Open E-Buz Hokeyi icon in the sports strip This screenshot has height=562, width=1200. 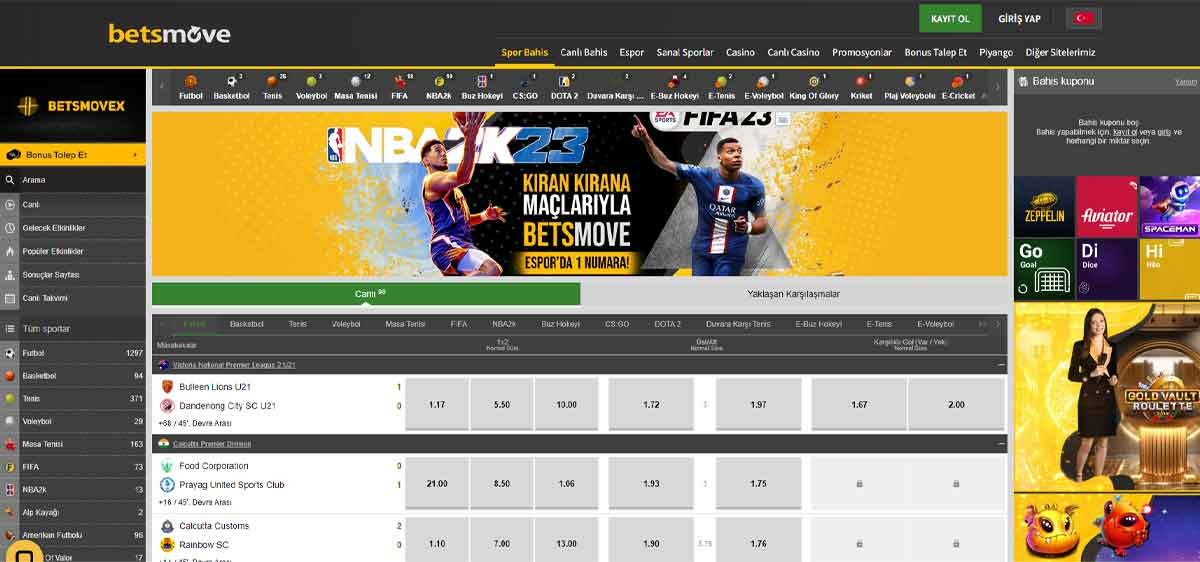pos(674,87)
